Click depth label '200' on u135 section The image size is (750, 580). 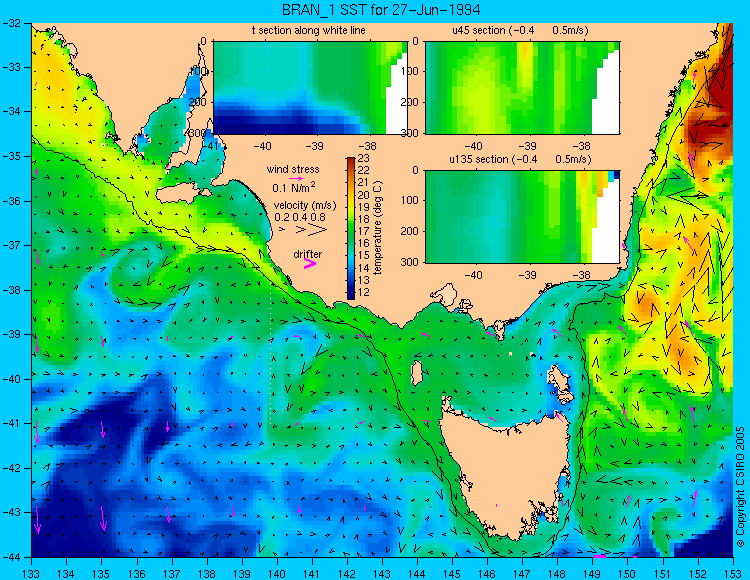(x=410, y=231)
